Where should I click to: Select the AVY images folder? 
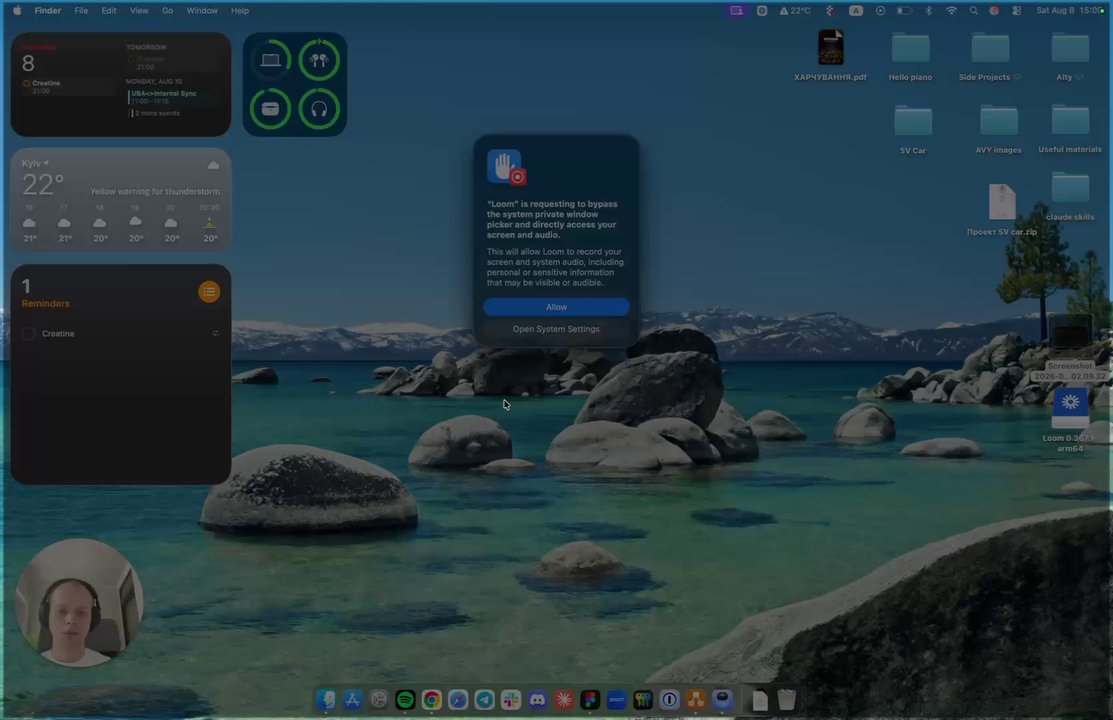pos(998,129)
